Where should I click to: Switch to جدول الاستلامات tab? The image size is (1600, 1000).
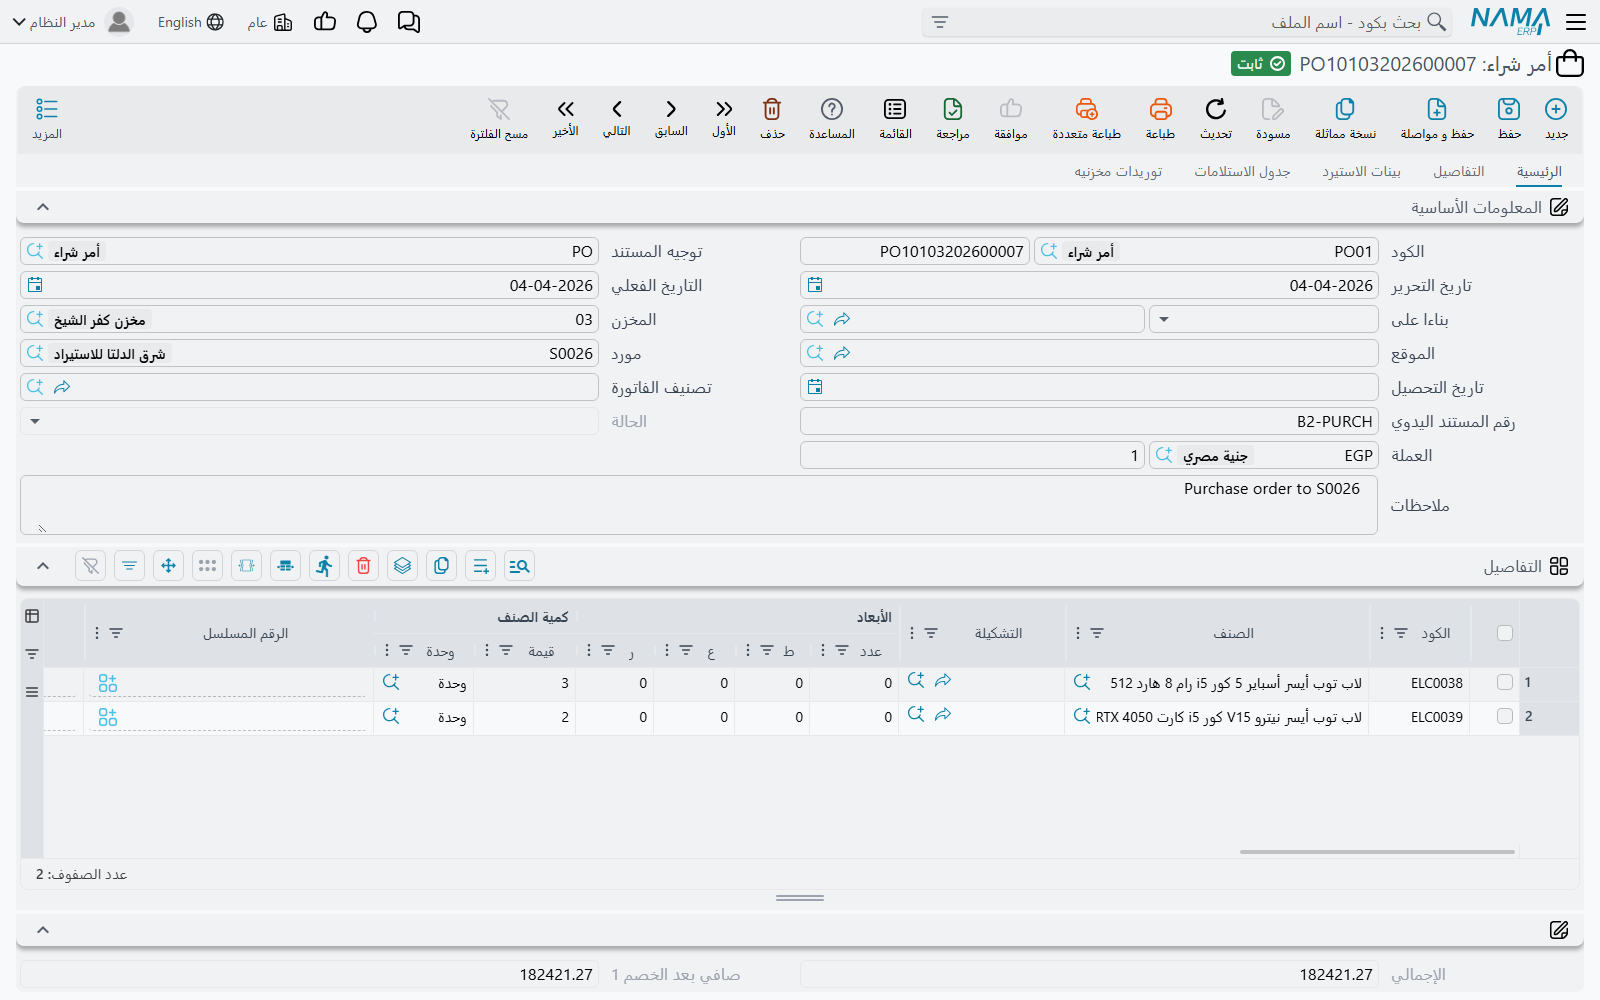[x=1242, y=172]
